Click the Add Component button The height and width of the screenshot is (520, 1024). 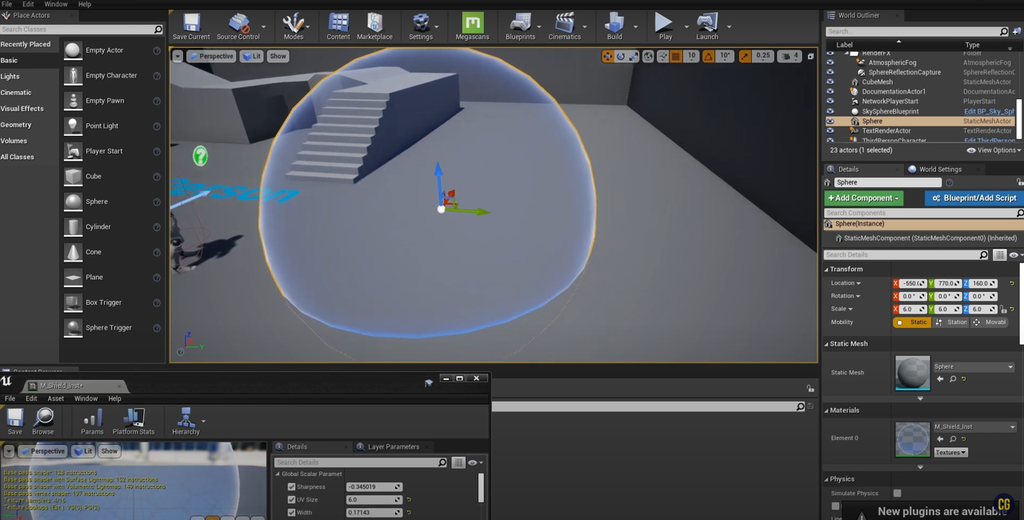point(863,198)
